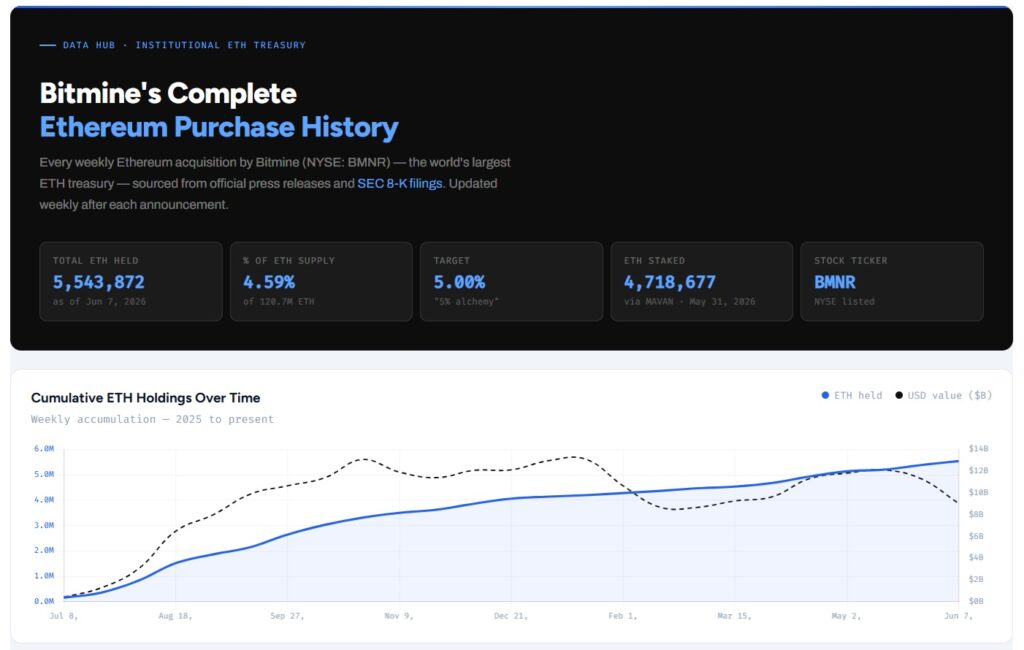The height and width of the screenshot is (650, 1024).
Task: Click the 'of 120.7M ETH' caption
Action: (279, 302)
